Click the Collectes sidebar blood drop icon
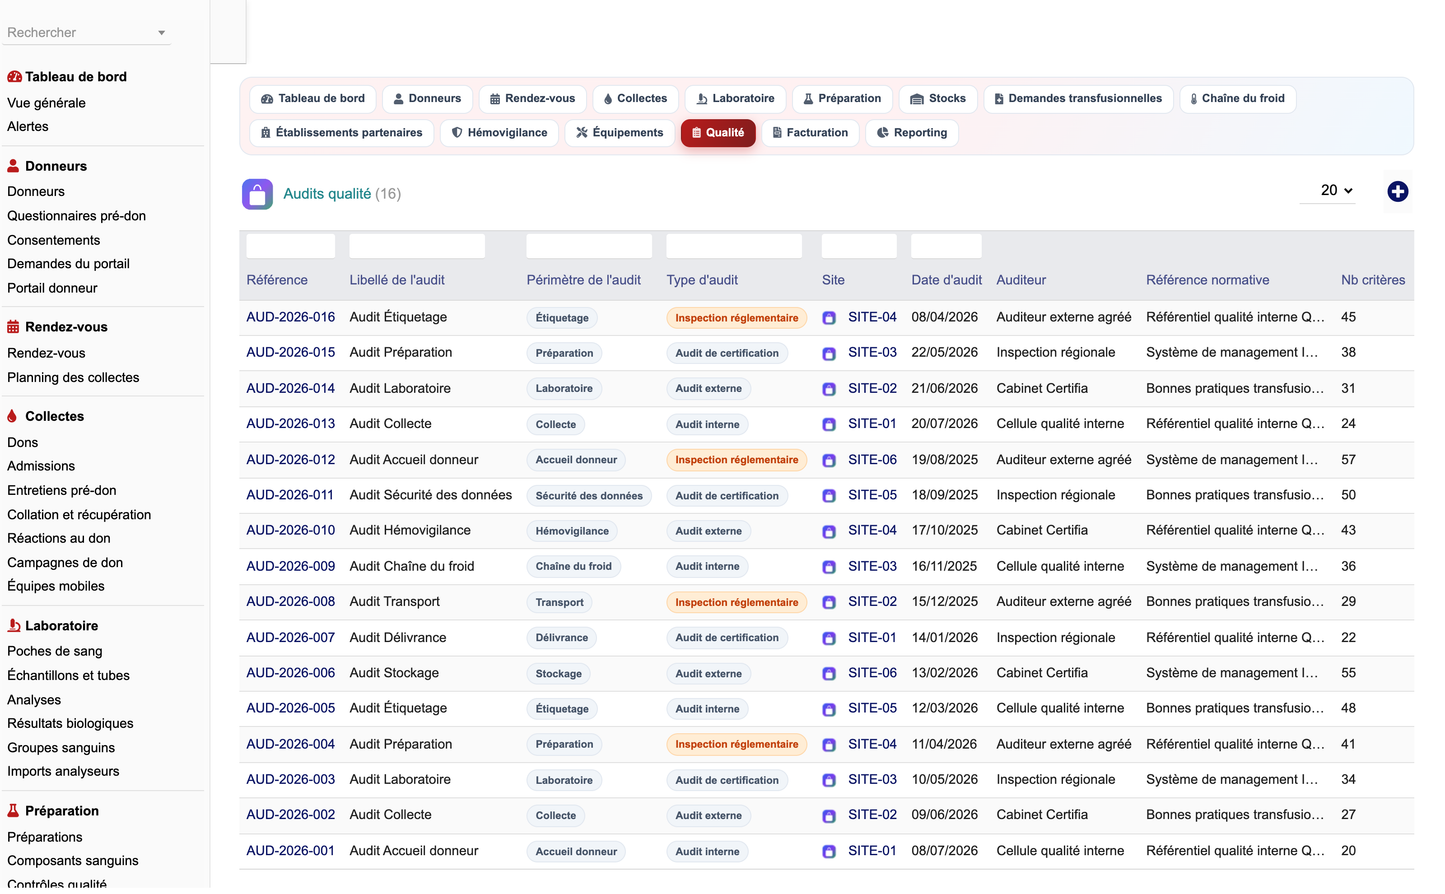This screenshot has height=894, width=1445. pos(12,416)
